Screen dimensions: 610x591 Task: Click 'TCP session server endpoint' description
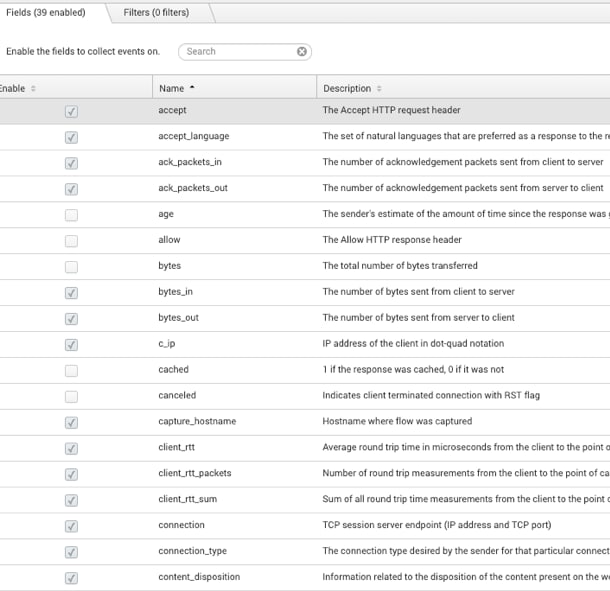coord(437,525)
